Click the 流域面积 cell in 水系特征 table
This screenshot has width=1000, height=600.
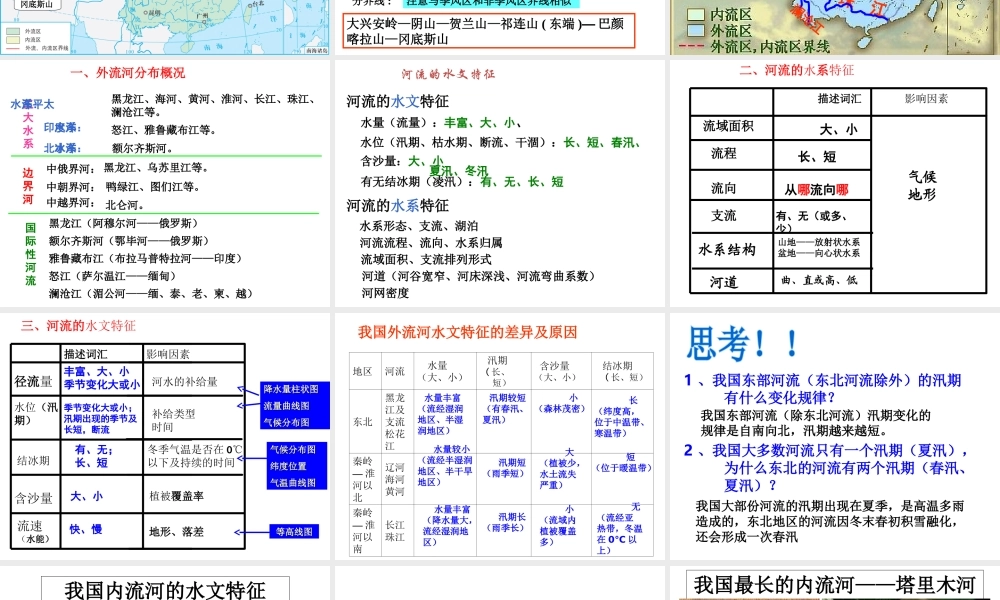(x=732, y=127)
